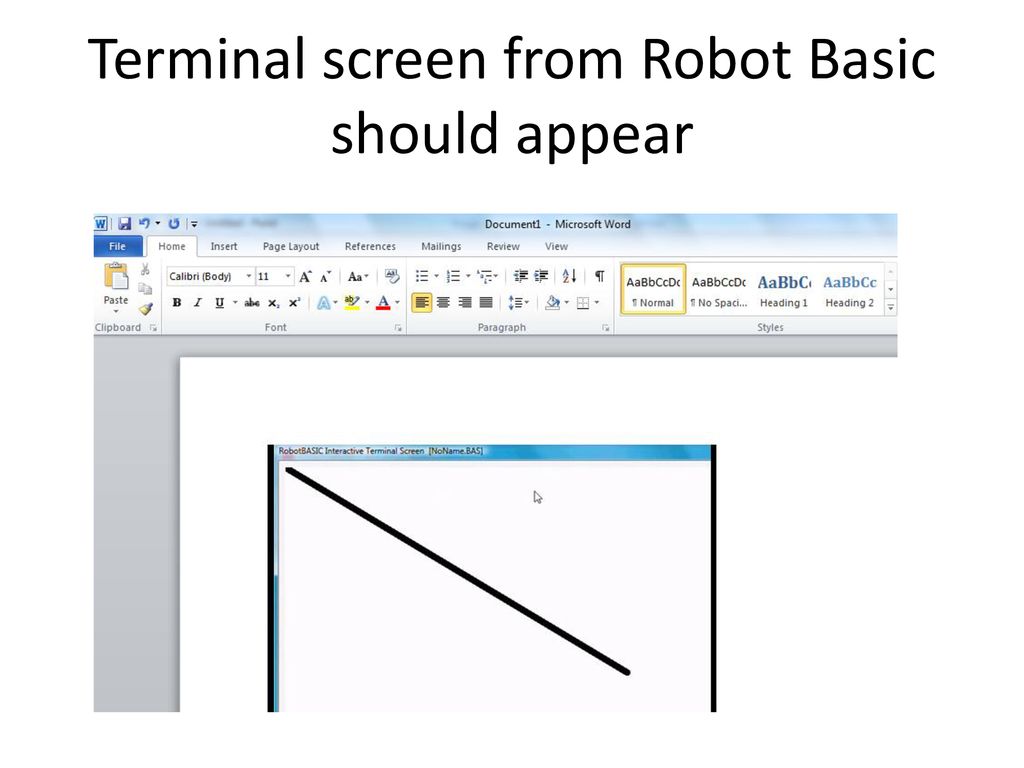Toggle Superscript formatting
This screenshot has width=1024, height=768.
pyautogui.click(x=295, y=302)
